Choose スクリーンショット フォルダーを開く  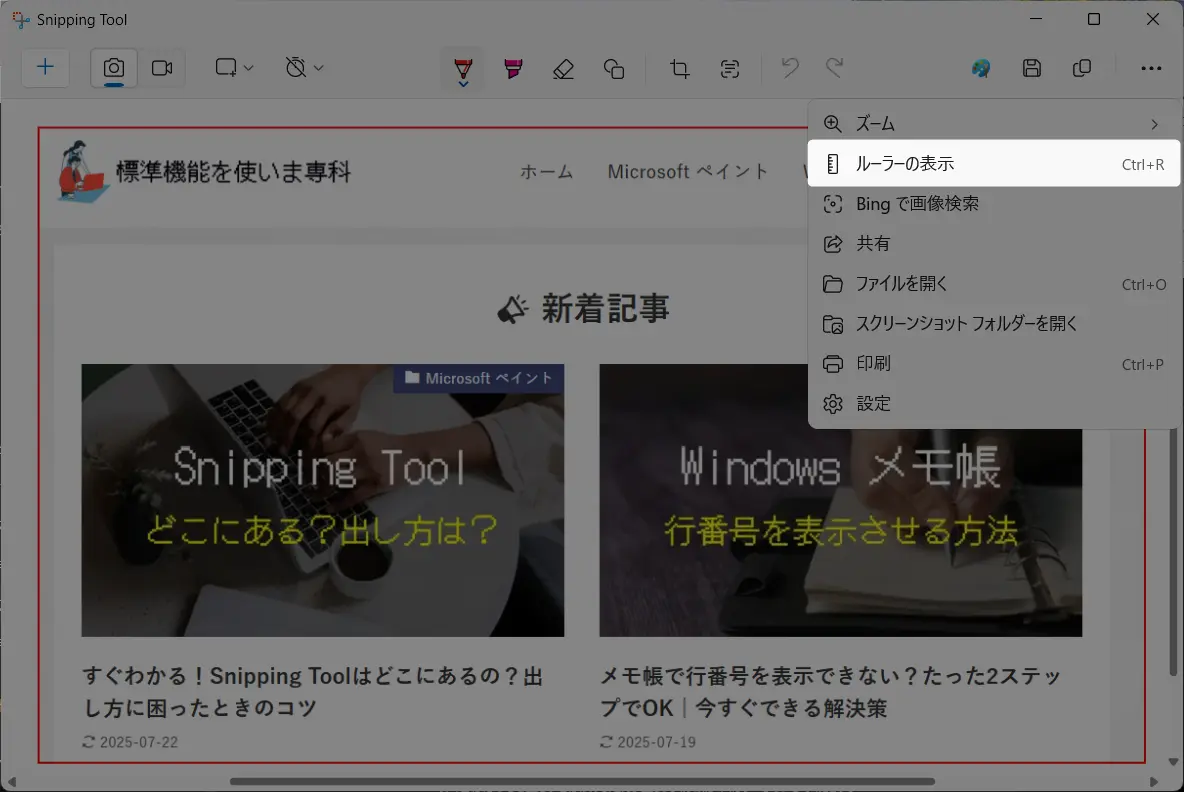[993, 324]
